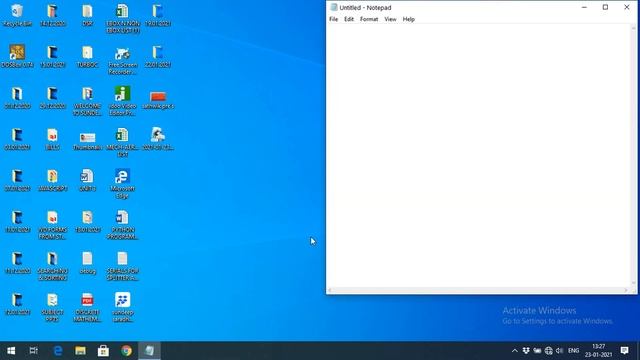This screenshot has width=640, height=360.
Task: Select the SEARCHING & SORTING folder
Action: pos(53,266)
